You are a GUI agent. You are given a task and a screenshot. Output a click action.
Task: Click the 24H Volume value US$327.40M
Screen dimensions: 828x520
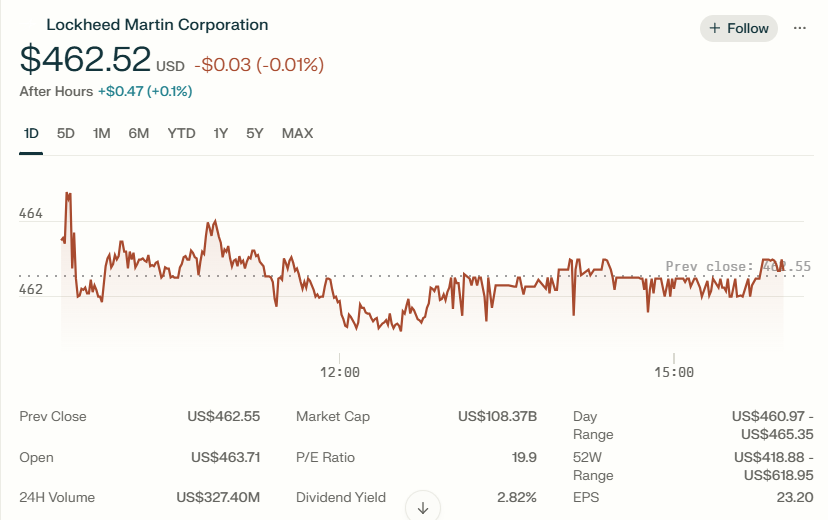pos(218,497)
